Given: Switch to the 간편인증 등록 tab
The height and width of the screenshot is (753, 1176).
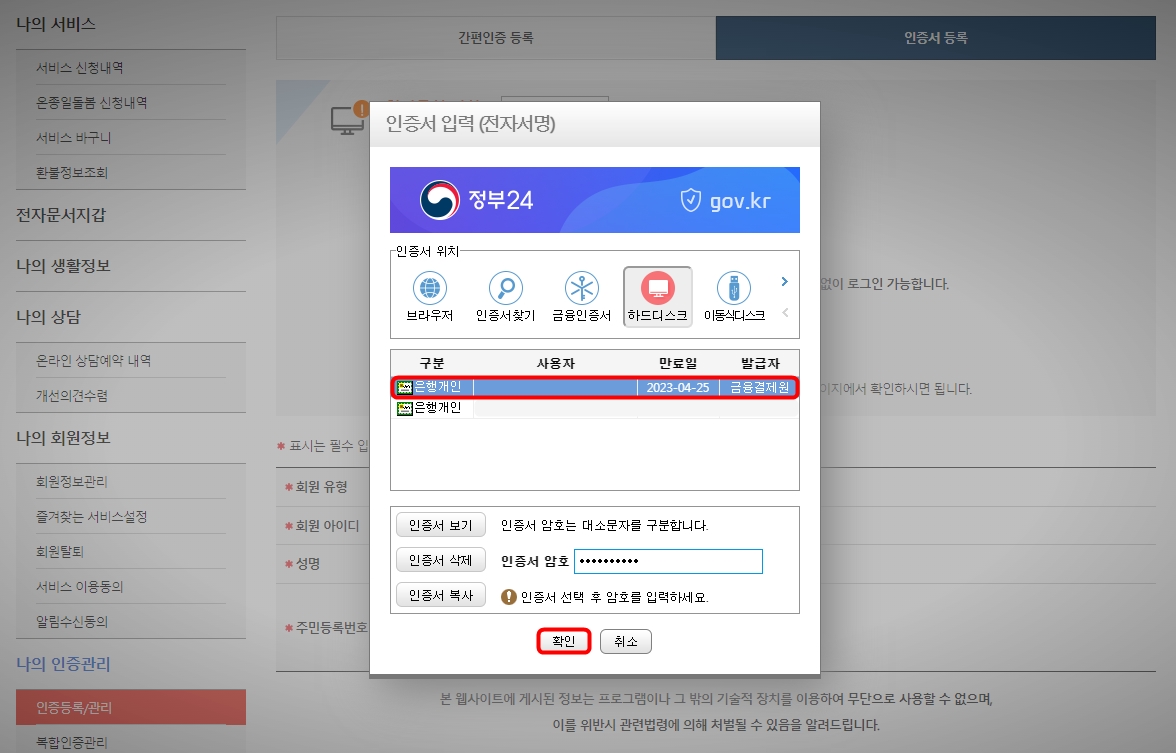Looking at the screenshot, I should pyautogui.click(x=495, y=37).
